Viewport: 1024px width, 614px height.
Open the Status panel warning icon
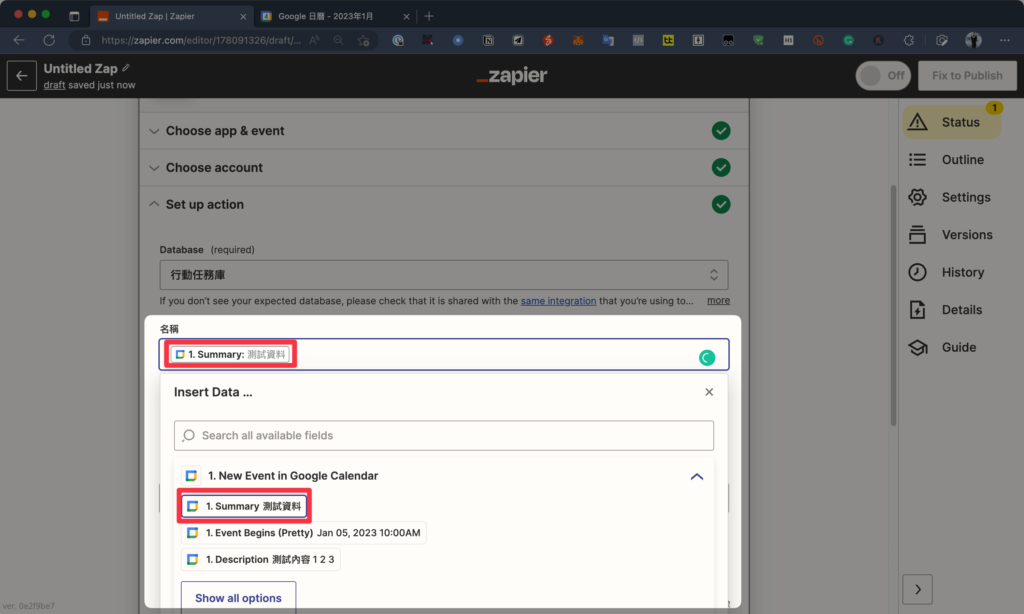[918, 122]
